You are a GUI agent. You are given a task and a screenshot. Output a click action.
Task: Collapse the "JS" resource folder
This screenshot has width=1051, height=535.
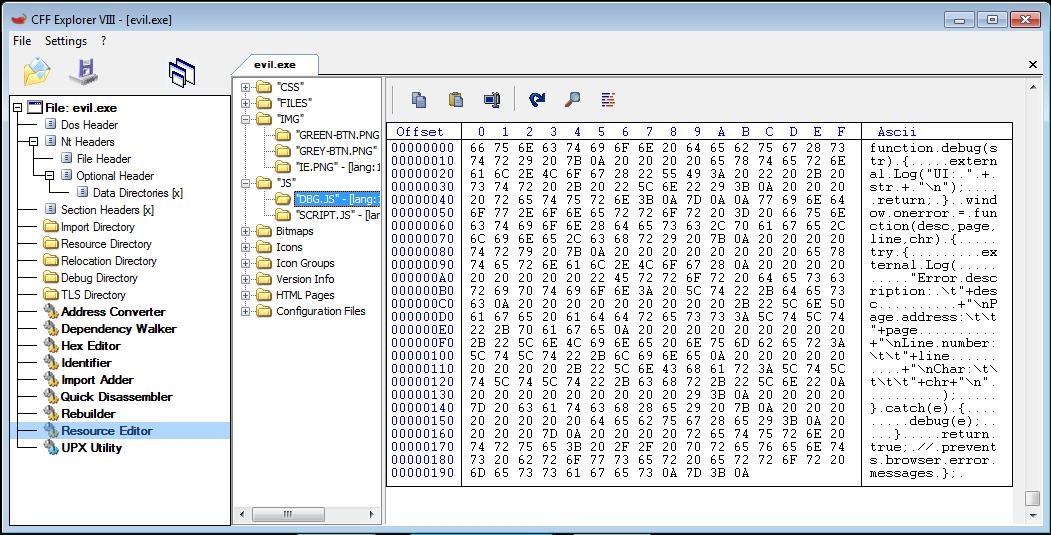click(245, 183)
